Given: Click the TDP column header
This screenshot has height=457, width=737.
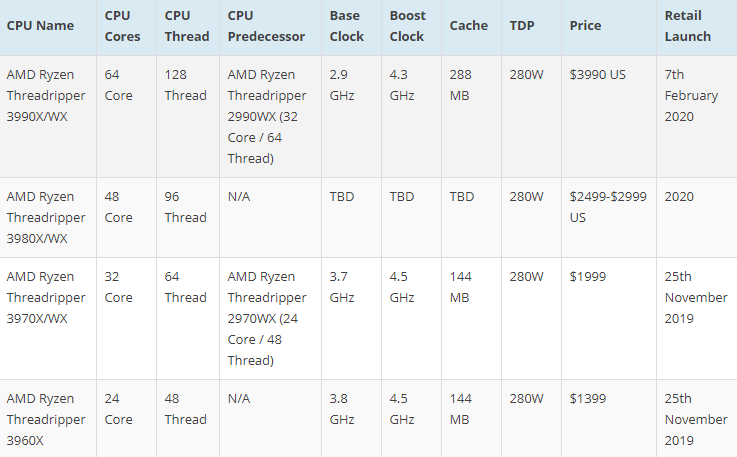Looking at the screenshot, I should click(532, 27).
